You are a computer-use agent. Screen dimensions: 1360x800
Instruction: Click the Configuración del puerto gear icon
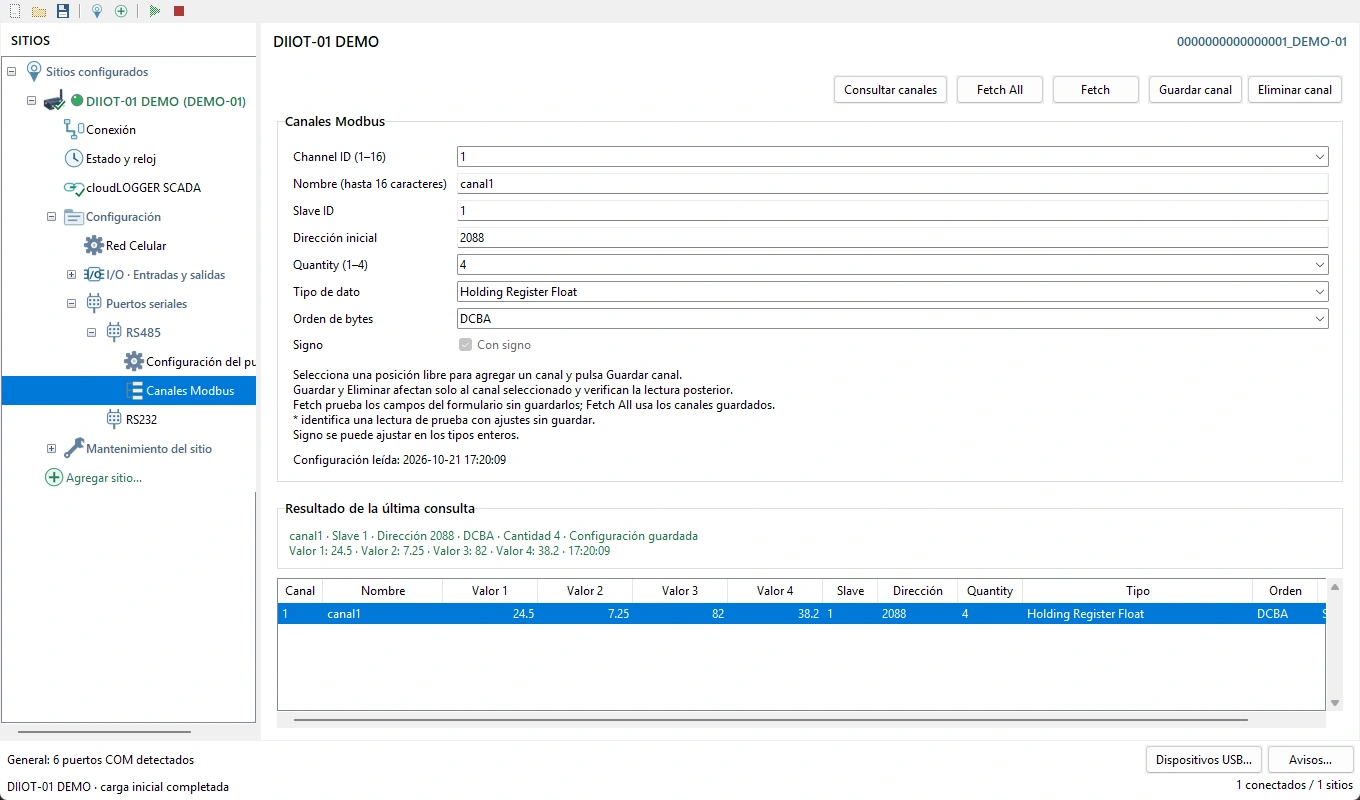pos(134,361)
